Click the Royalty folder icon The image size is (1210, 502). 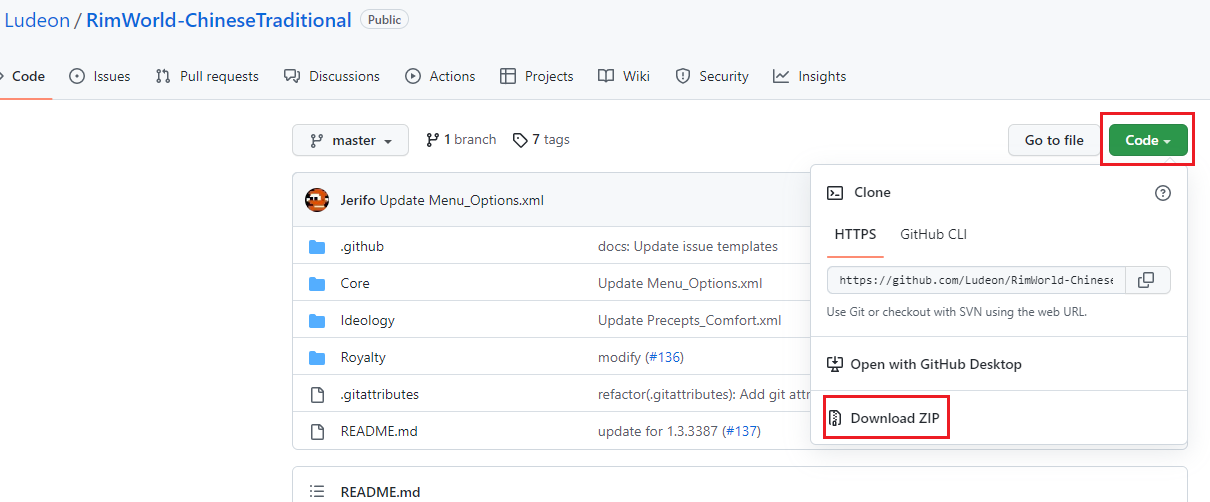tap(318, 357)
